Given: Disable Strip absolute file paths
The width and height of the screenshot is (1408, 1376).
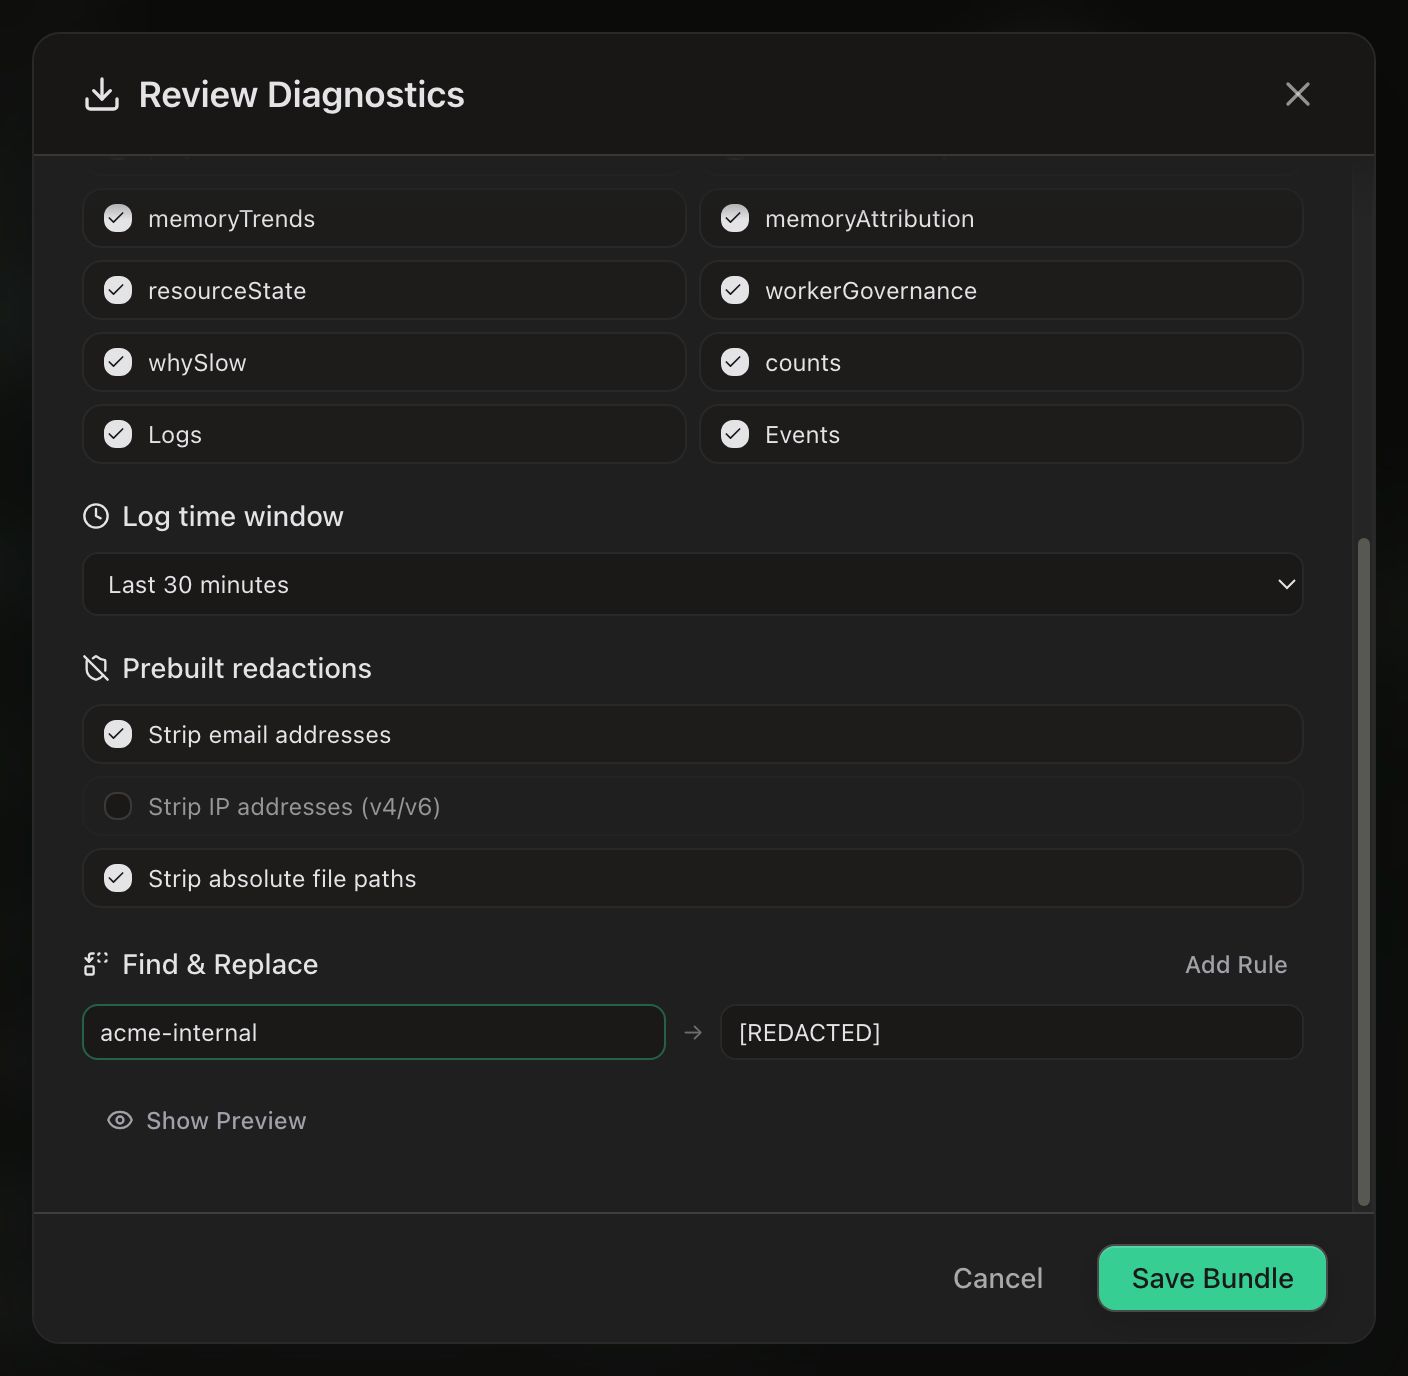Looking at the screenshot, I should (x=118, y=878).
